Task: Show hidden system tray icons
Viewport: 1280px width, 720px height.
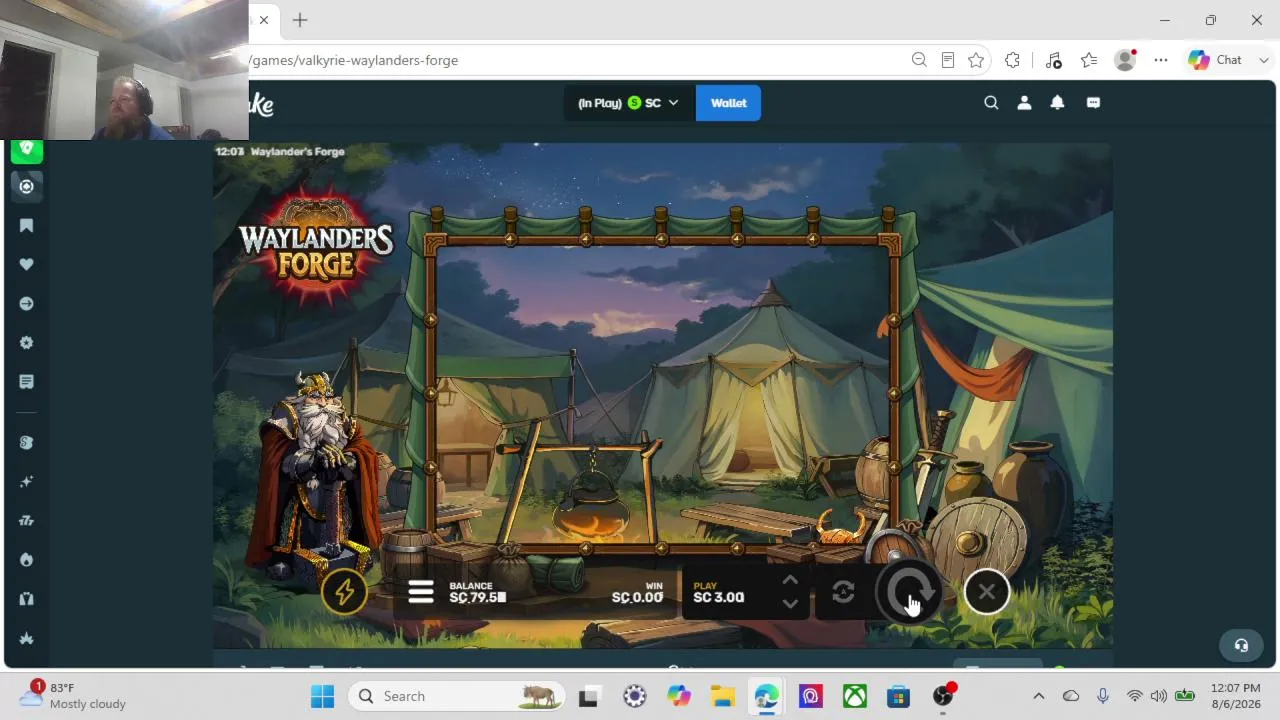Action: [1038, 696]
